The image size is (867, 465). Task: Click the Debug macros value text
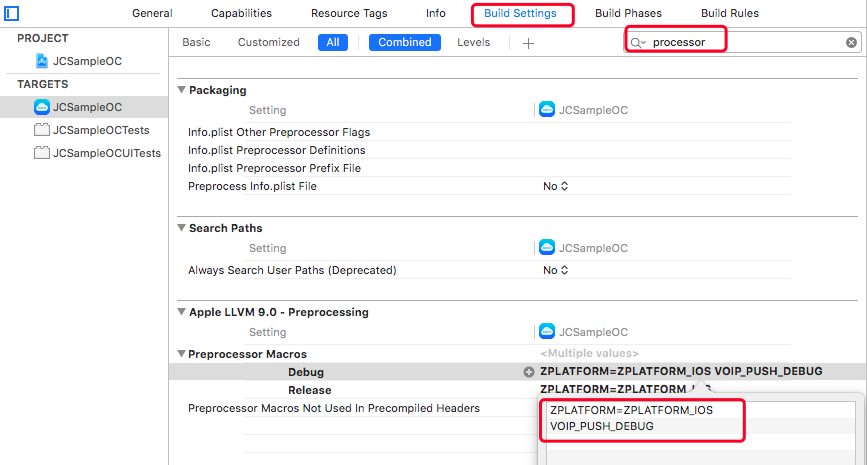pos(681,372)
